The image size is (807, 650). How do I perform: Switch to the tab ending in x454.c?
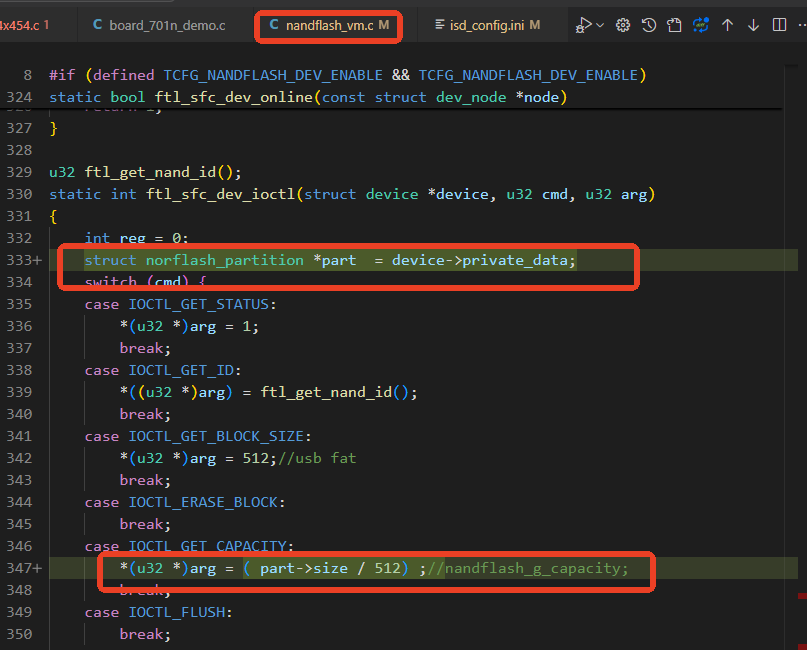click(26, 25)
